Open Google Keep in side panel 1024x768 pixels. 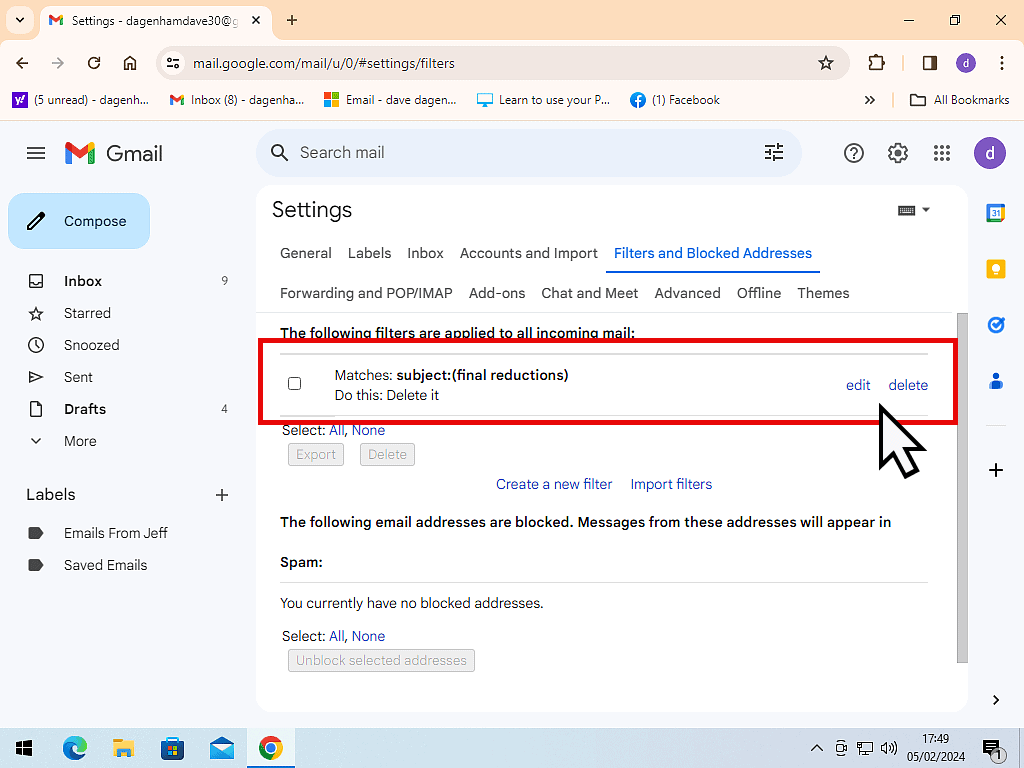(x=995, y=269)
